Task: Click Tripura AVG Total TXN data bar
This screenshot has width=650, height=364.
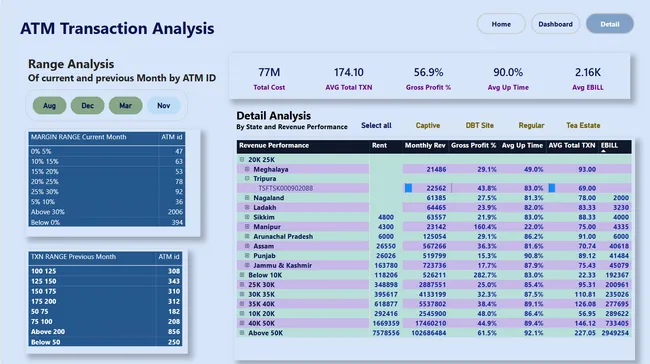Action: click(x=552, y=188)
